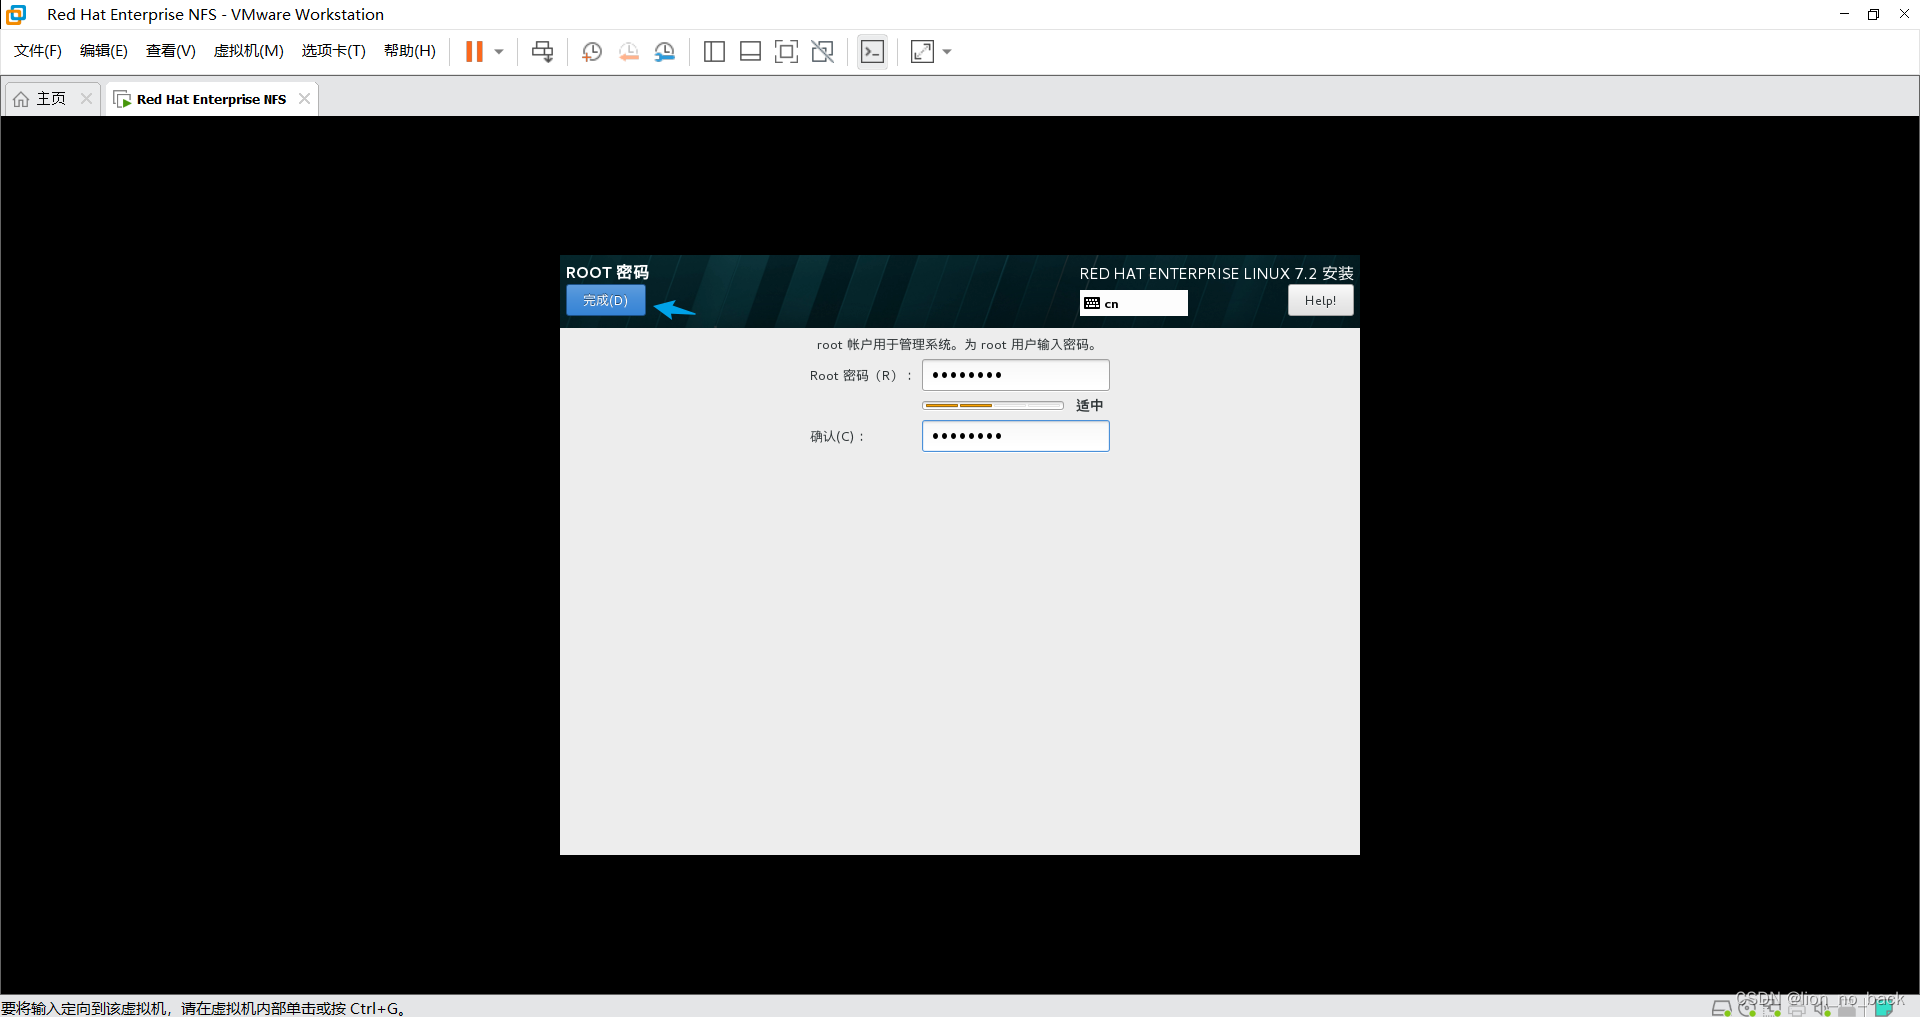The width and height of the screenshot is (1920, 1017).
Task: Open the 查看(V) menu
Action: (x=171, y=51)
